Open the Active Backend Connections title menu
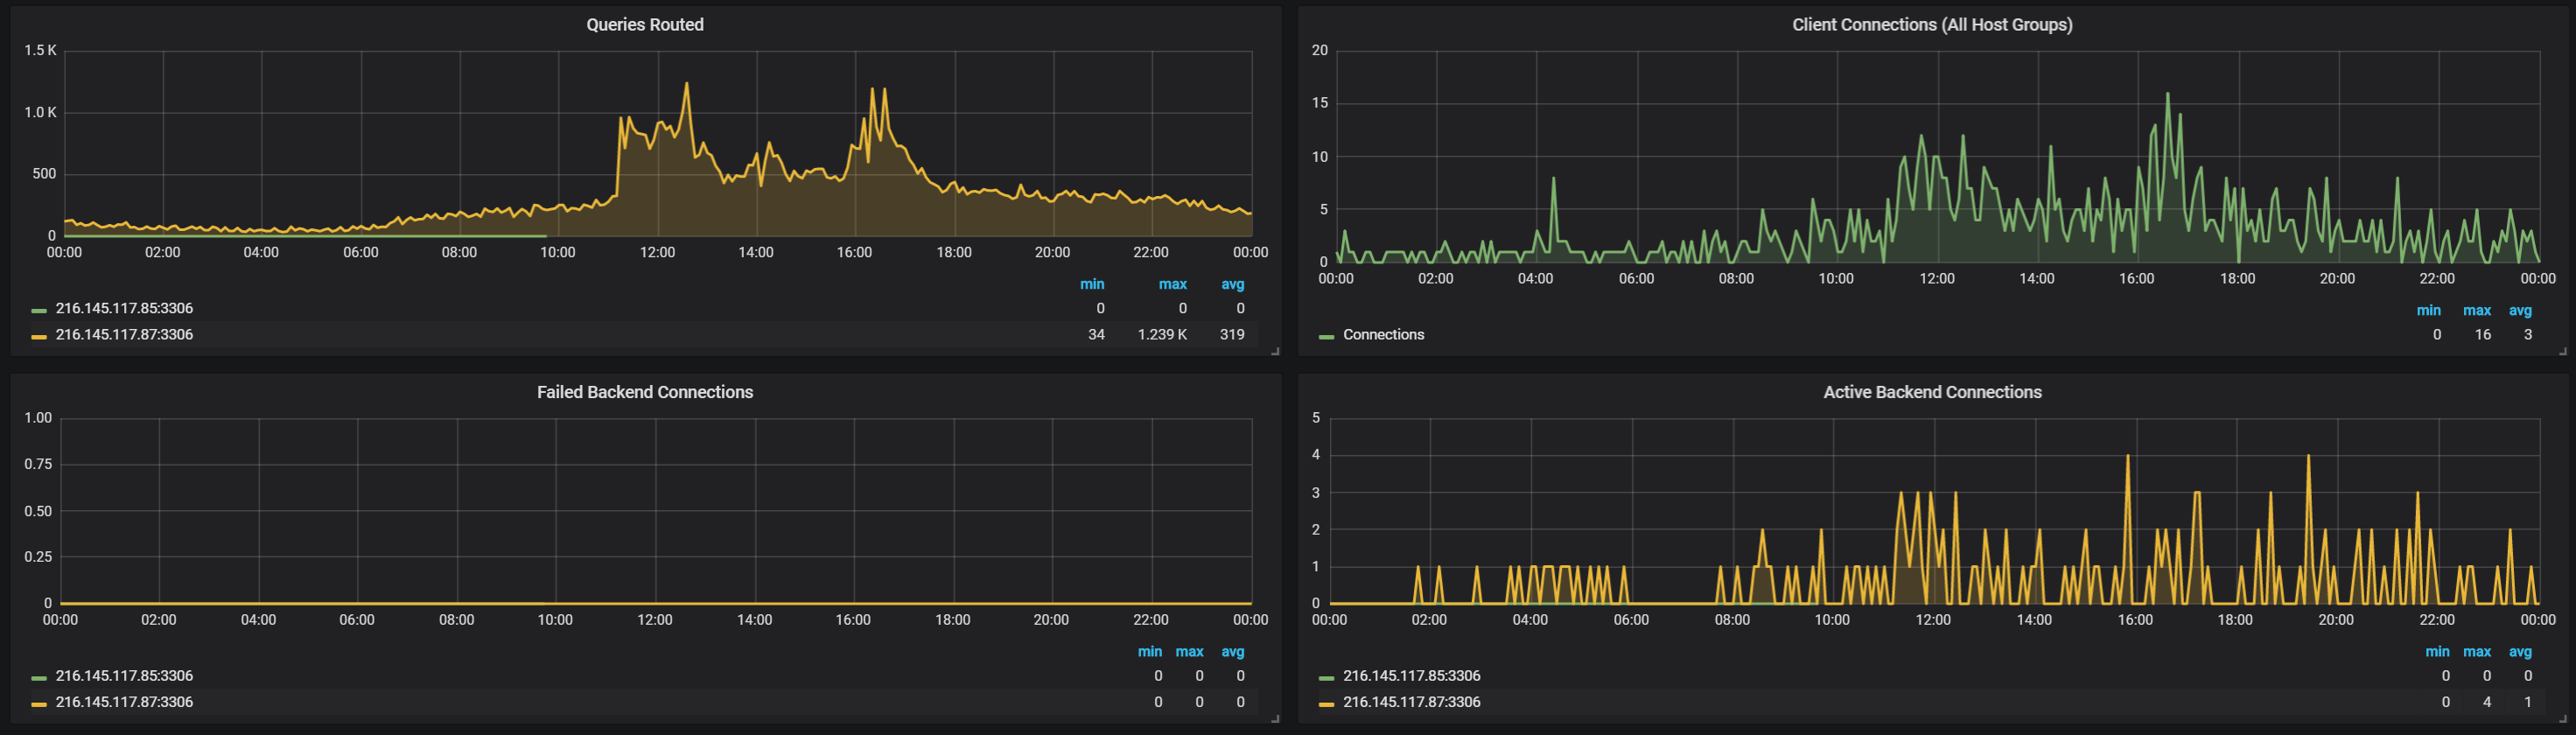Viewport: 2576px width, 735px height. point(1931,392)
